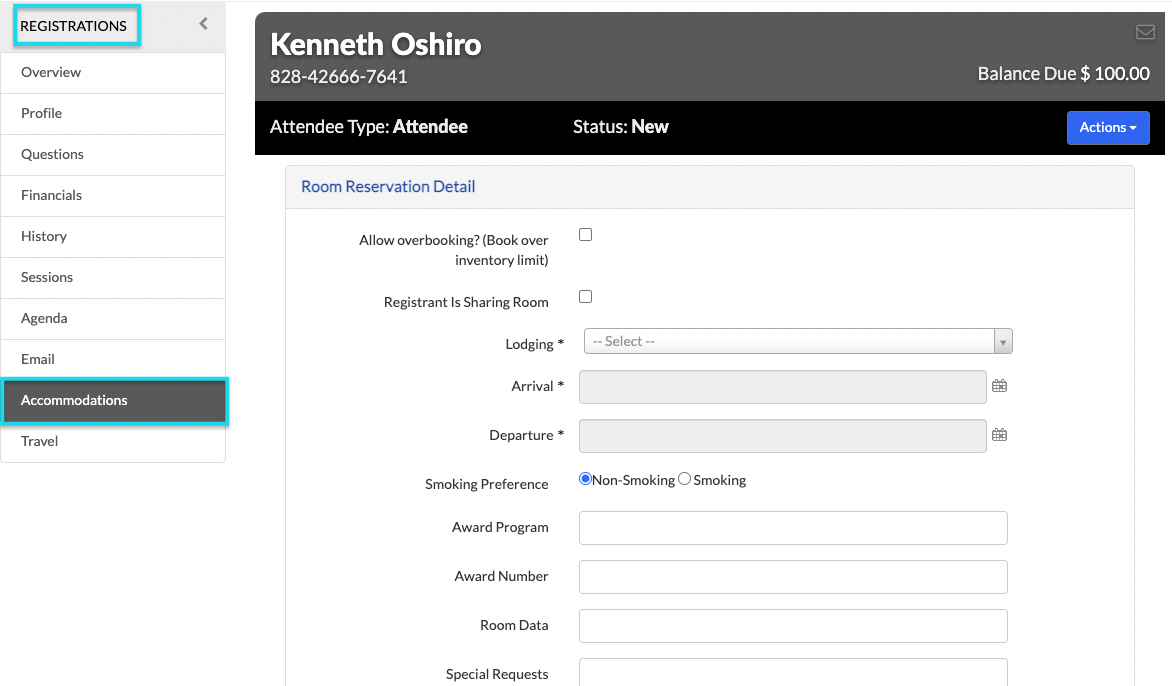The height and width of the screenshot is (686, 1172).
Task: Open the Lodging select dropdown
Action: click(798, 342)
